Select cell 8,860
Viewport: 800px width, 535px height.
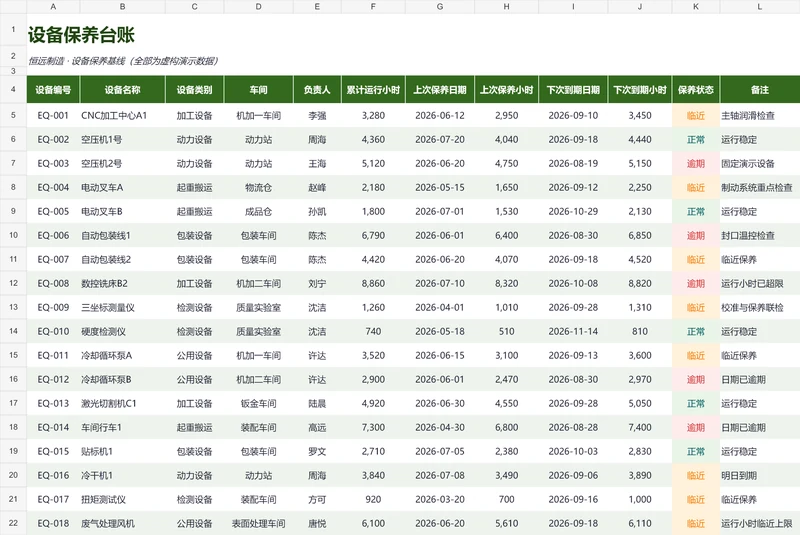[x=373, y=283]
